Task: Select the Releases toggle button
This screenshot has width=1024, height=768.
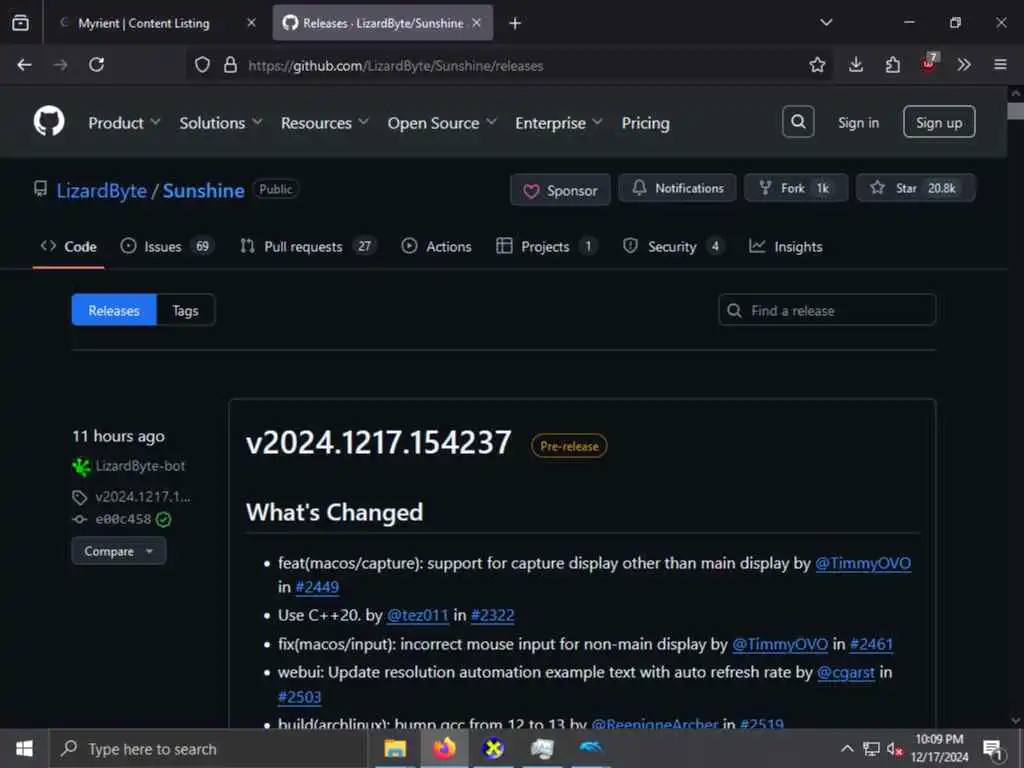Action: [114, 310]
